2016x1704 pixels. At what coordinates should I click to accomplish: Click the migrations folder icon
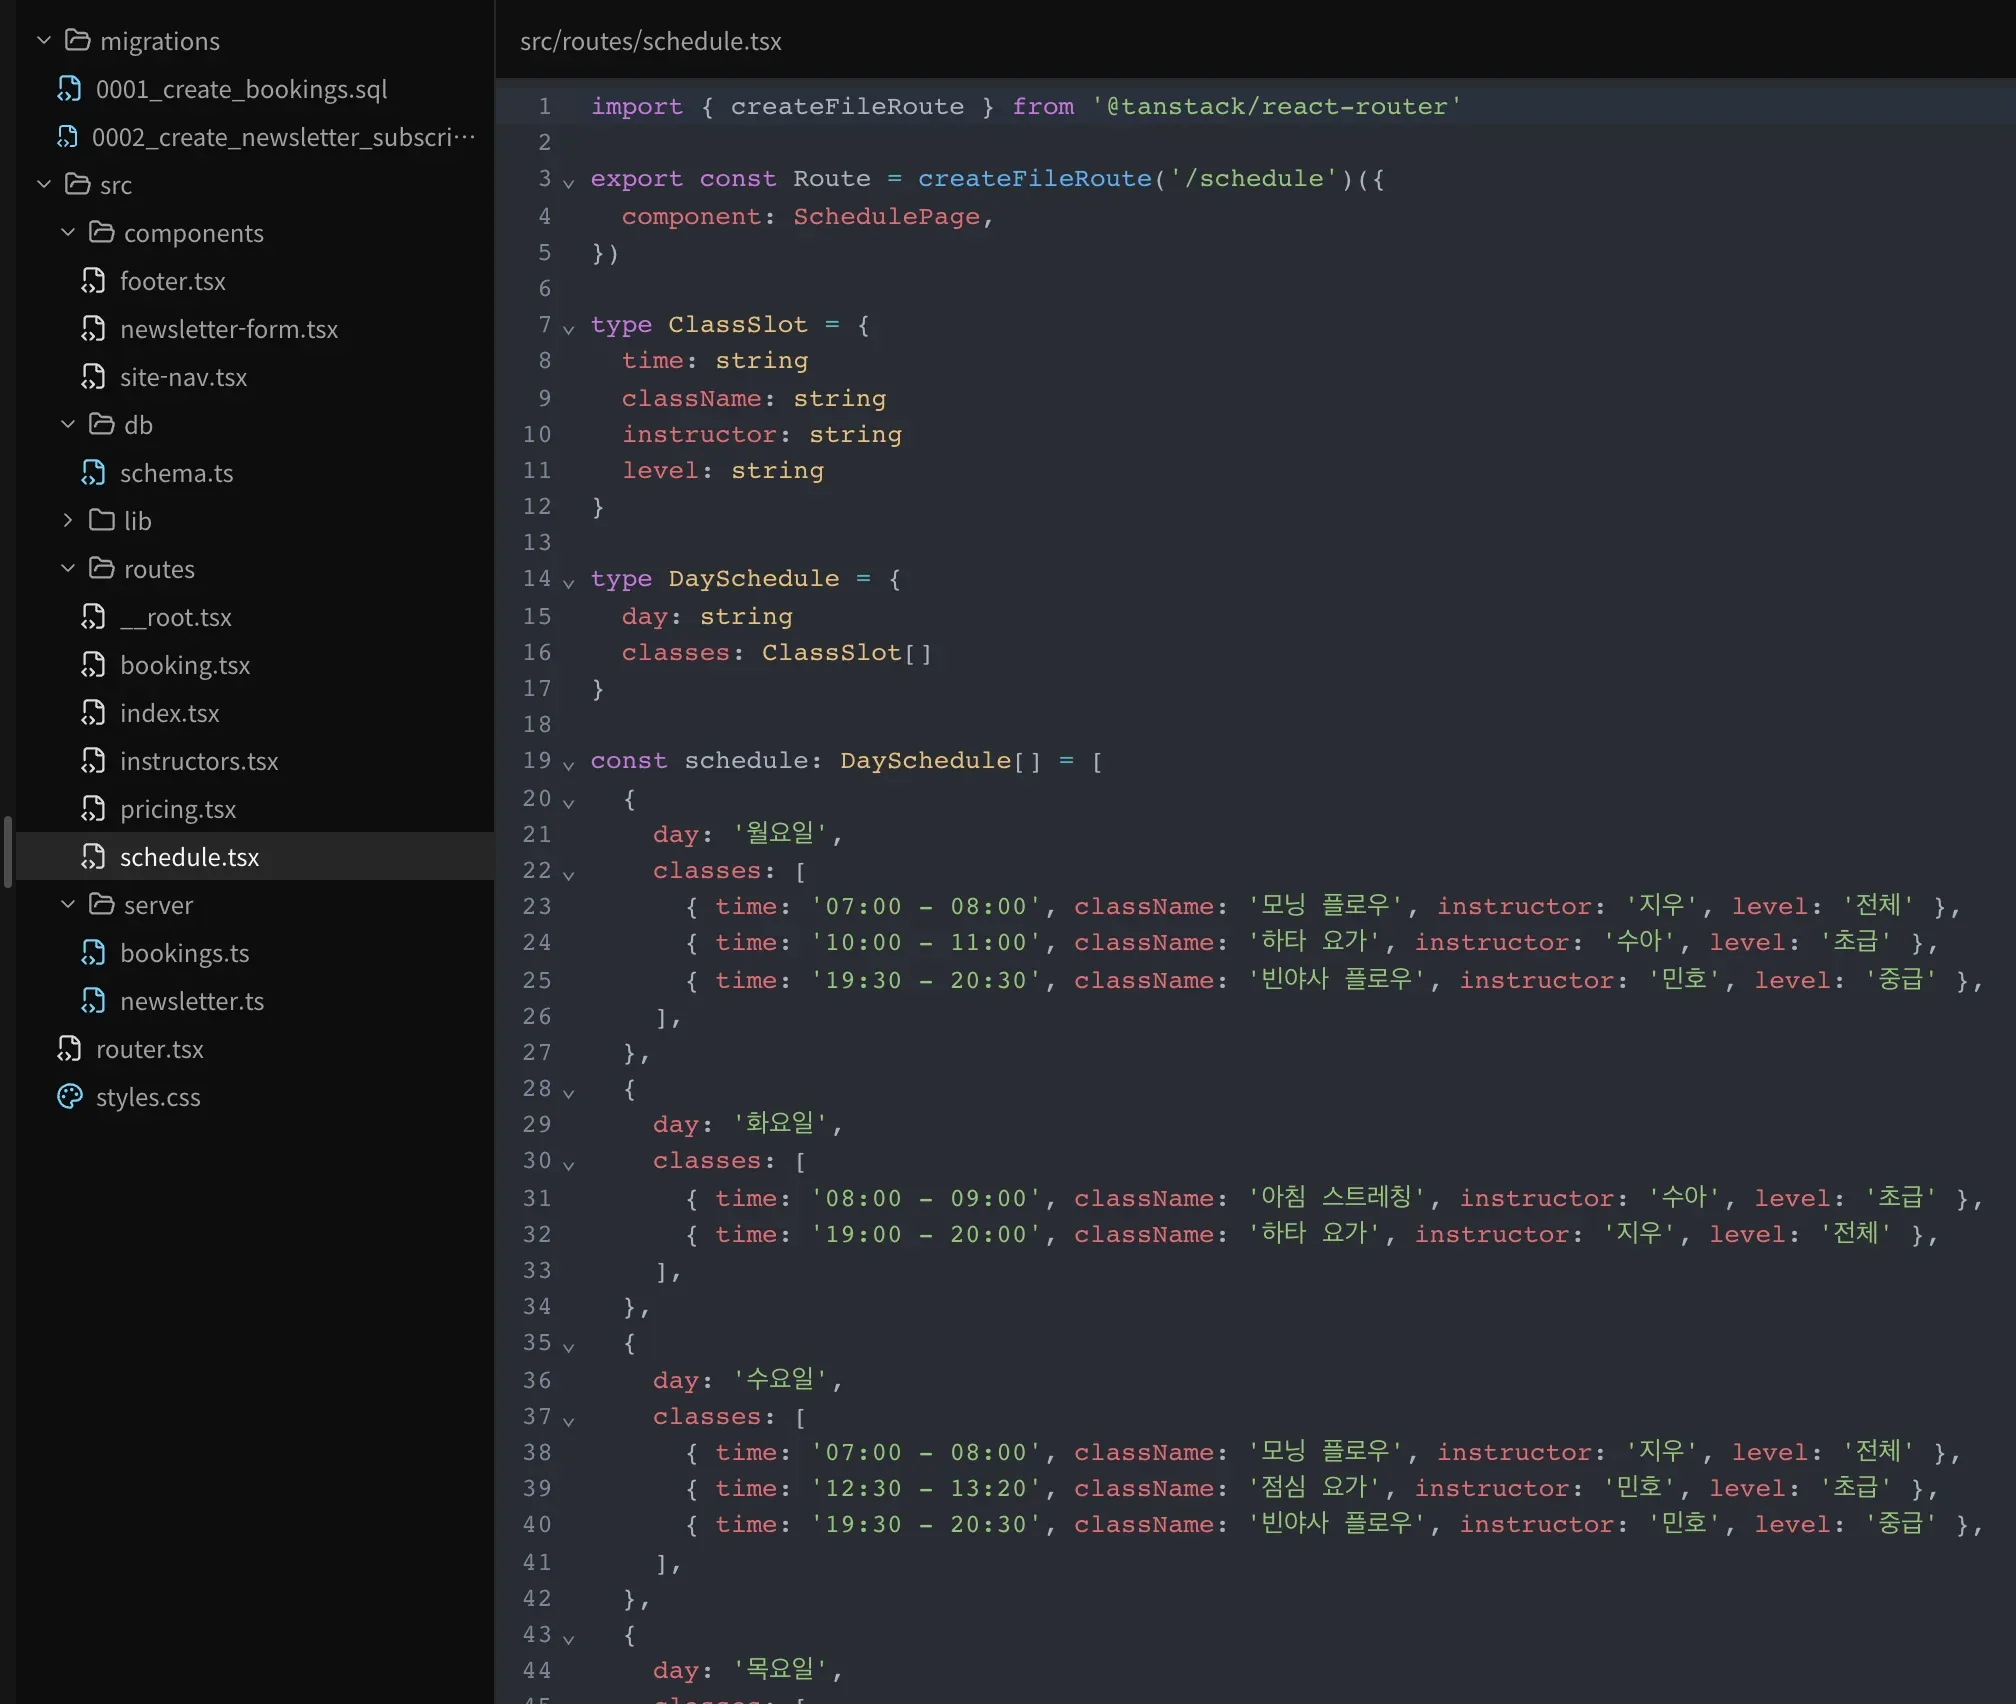(77, 40)
